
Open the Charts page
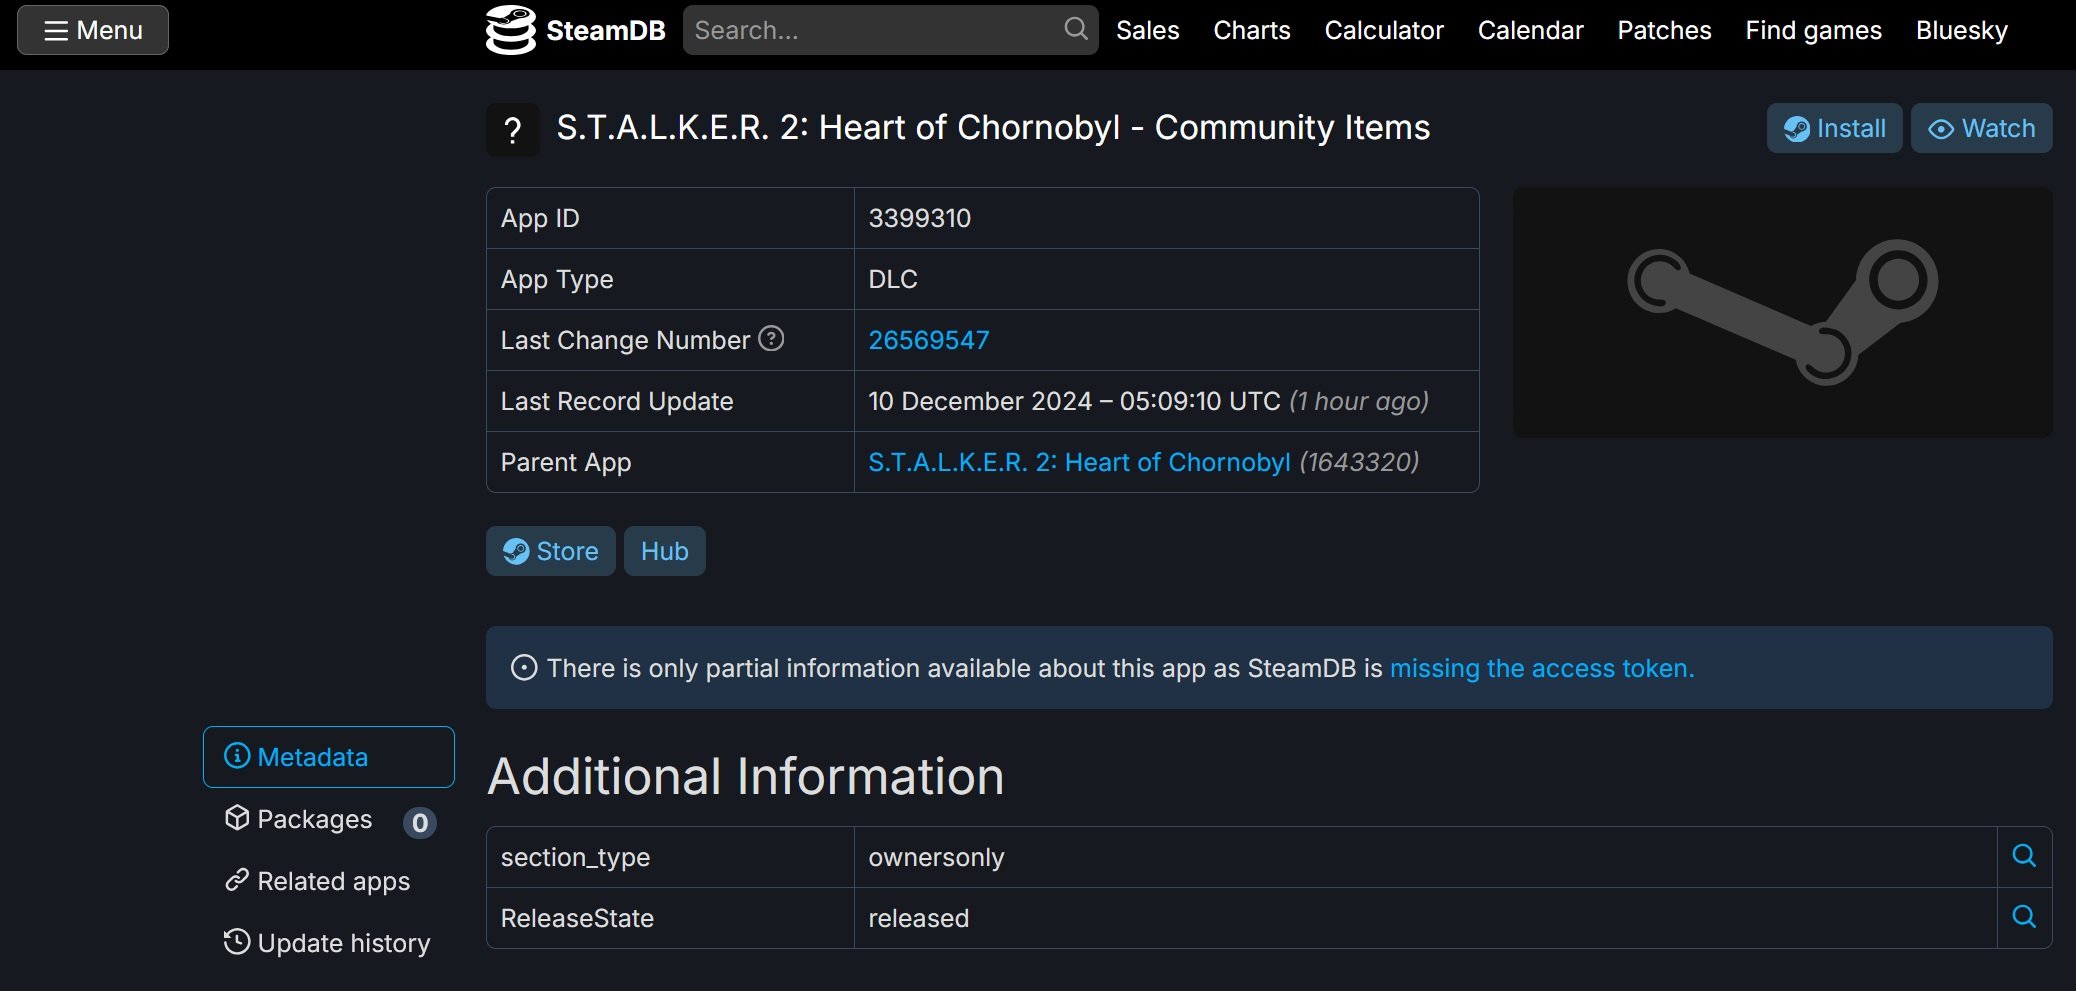[1252, 30]
